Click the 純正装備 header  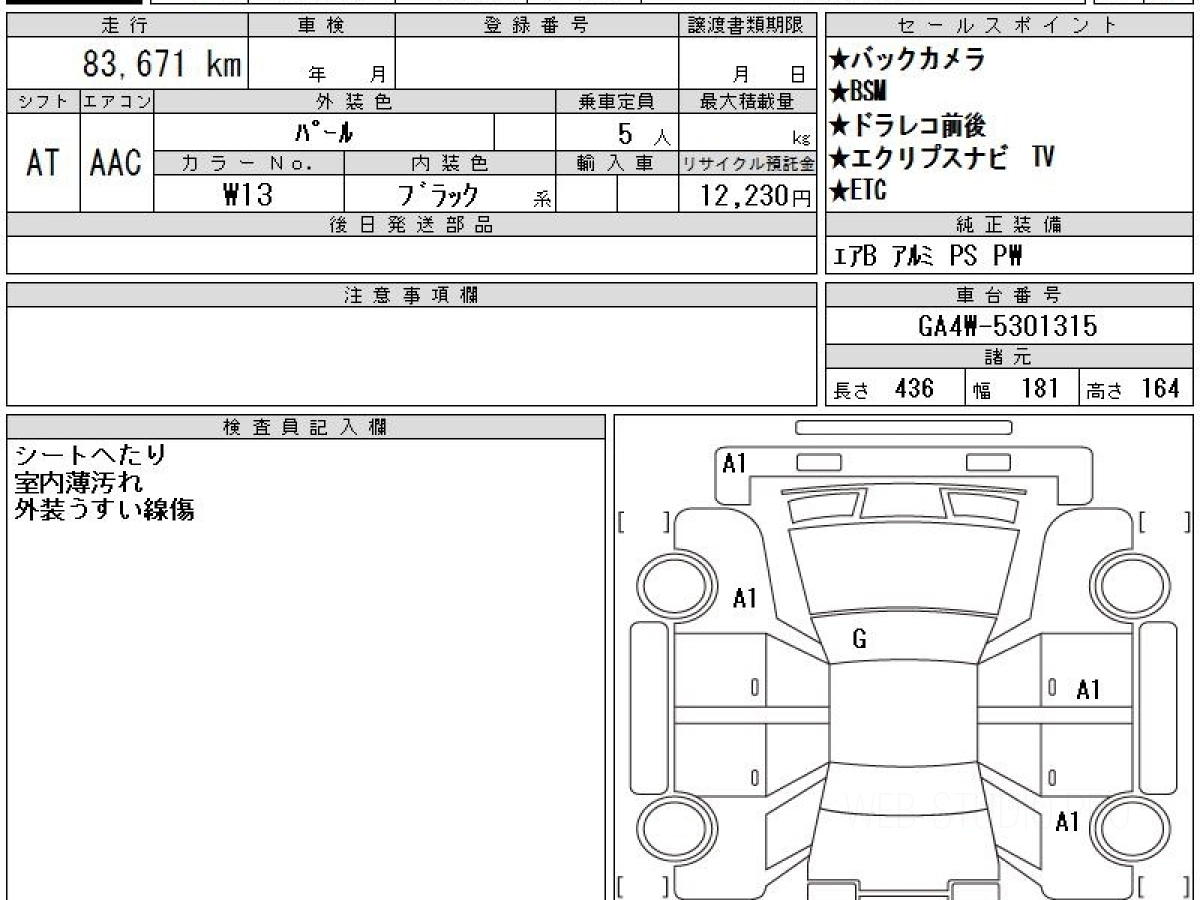[x=1009, y=225]
